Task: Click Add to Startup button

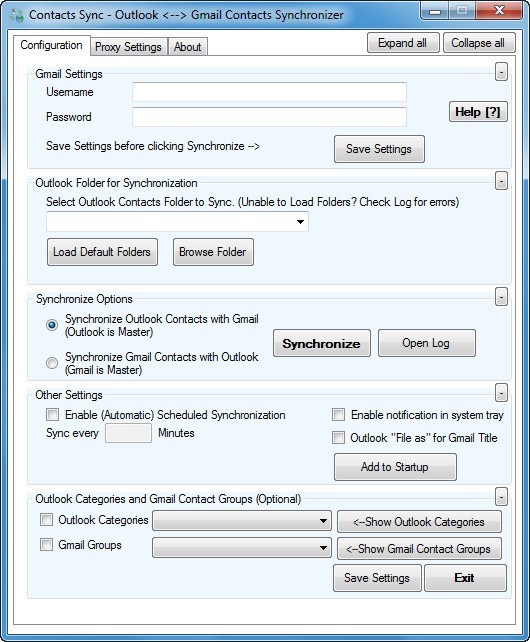Action: click(395, 467)
